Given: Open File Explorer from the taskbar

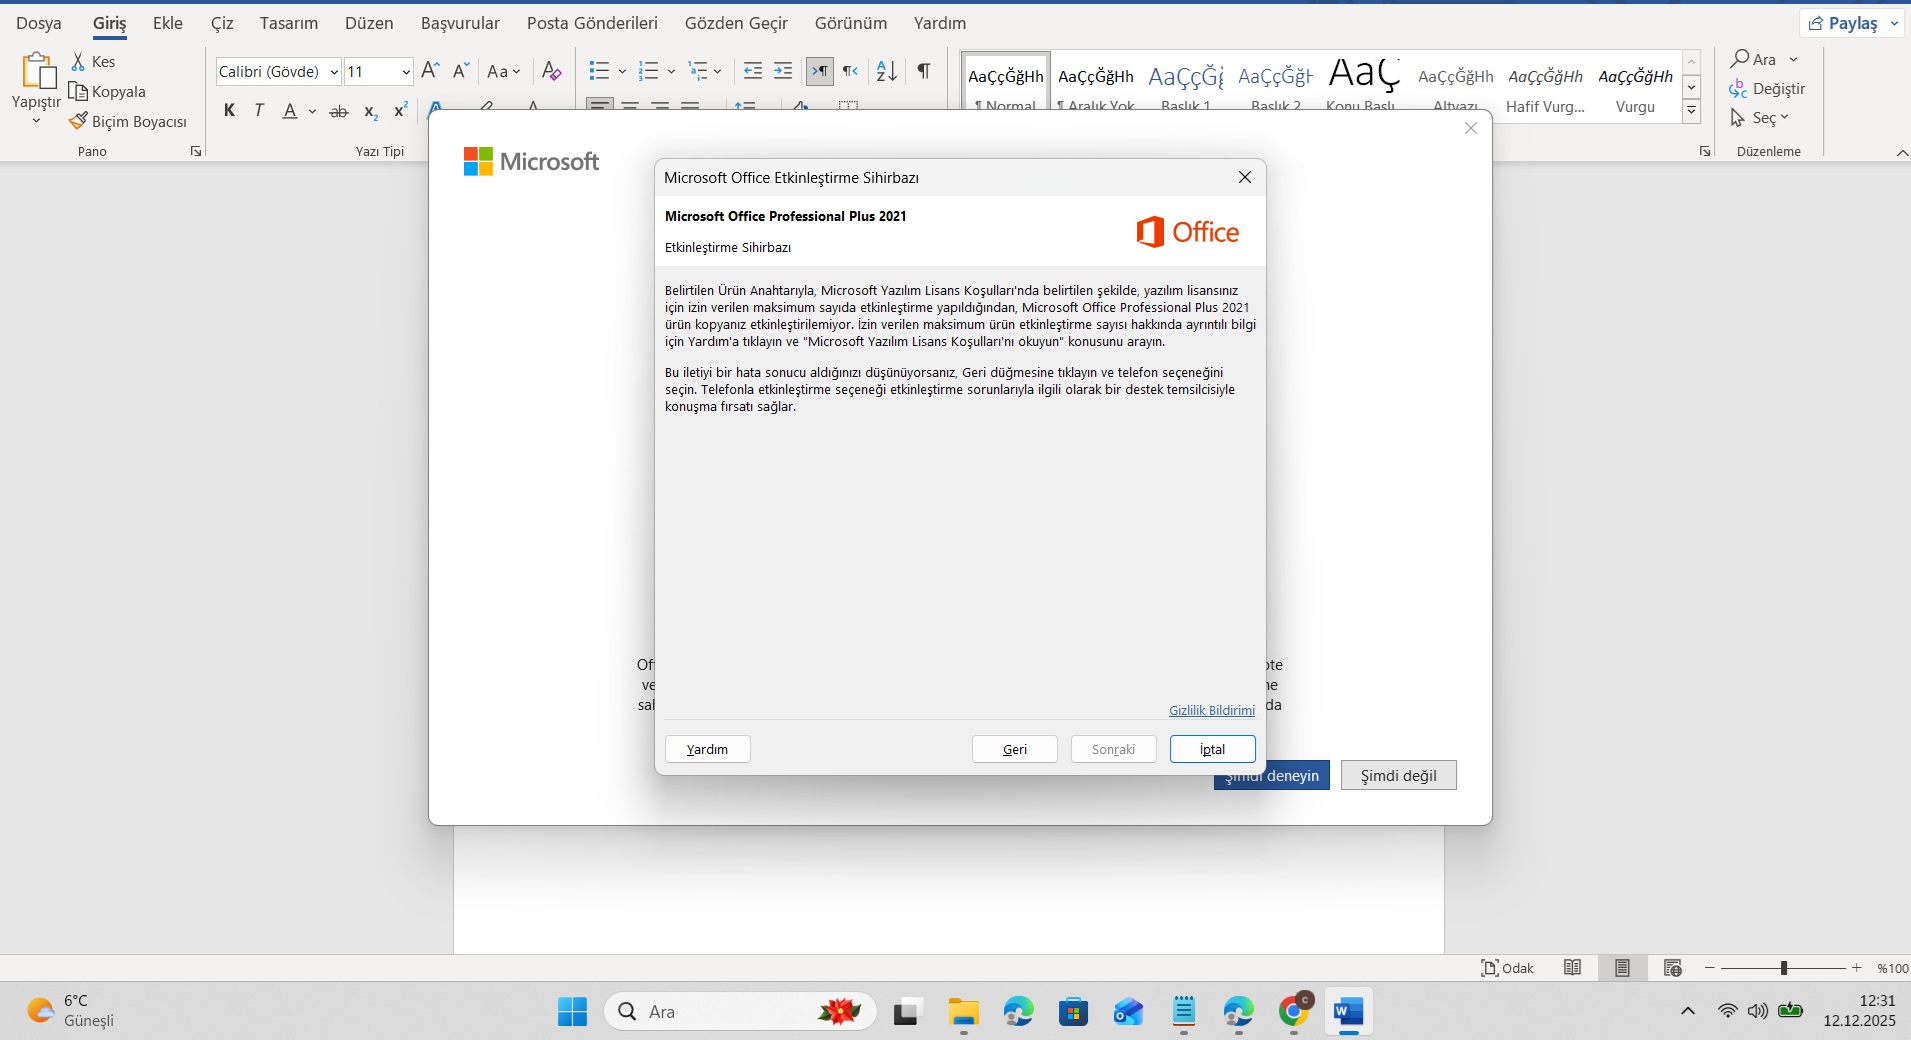Looking at the screenshot, I should pyautogui.click(x=964, y=1012).
